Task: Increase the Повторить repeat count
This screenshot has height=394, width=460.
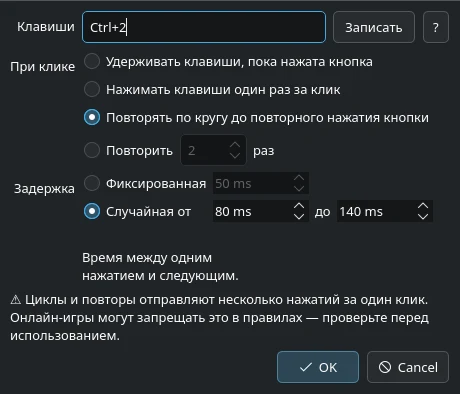Action: pyautogui.click(x=235, y=145)
